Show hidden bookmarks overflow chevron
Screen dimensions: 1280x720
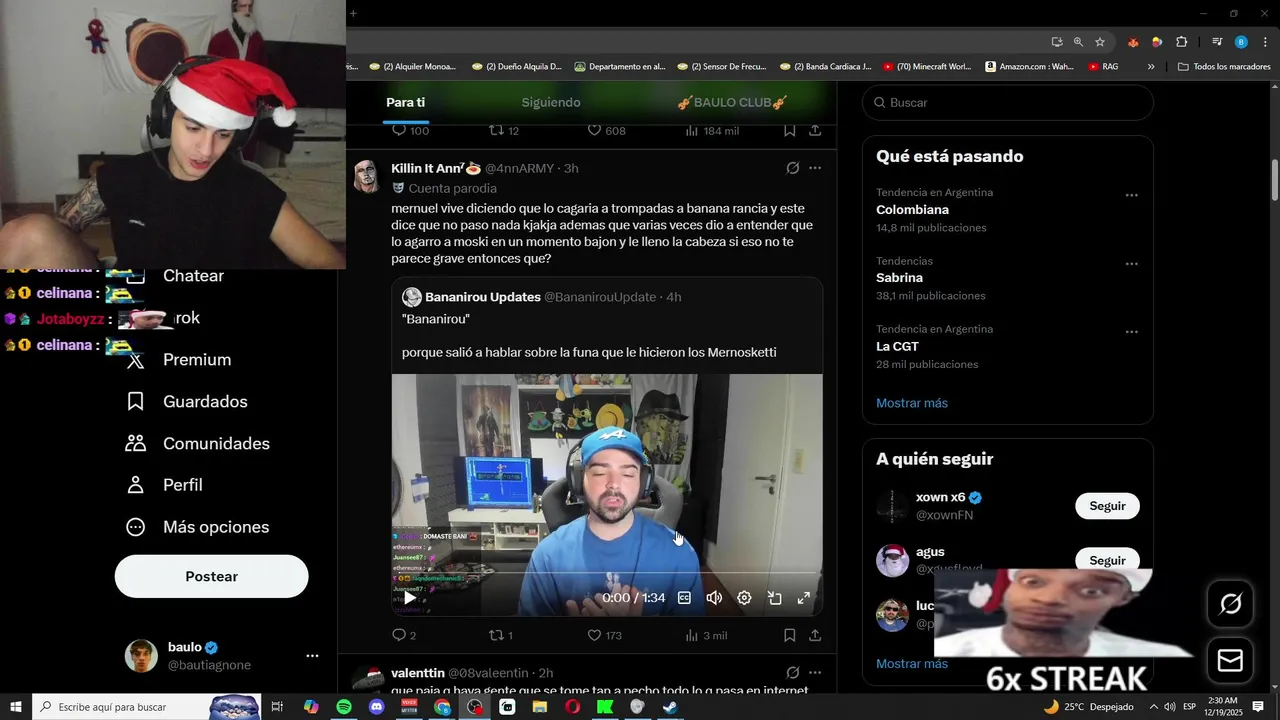tap(1151, 67)
